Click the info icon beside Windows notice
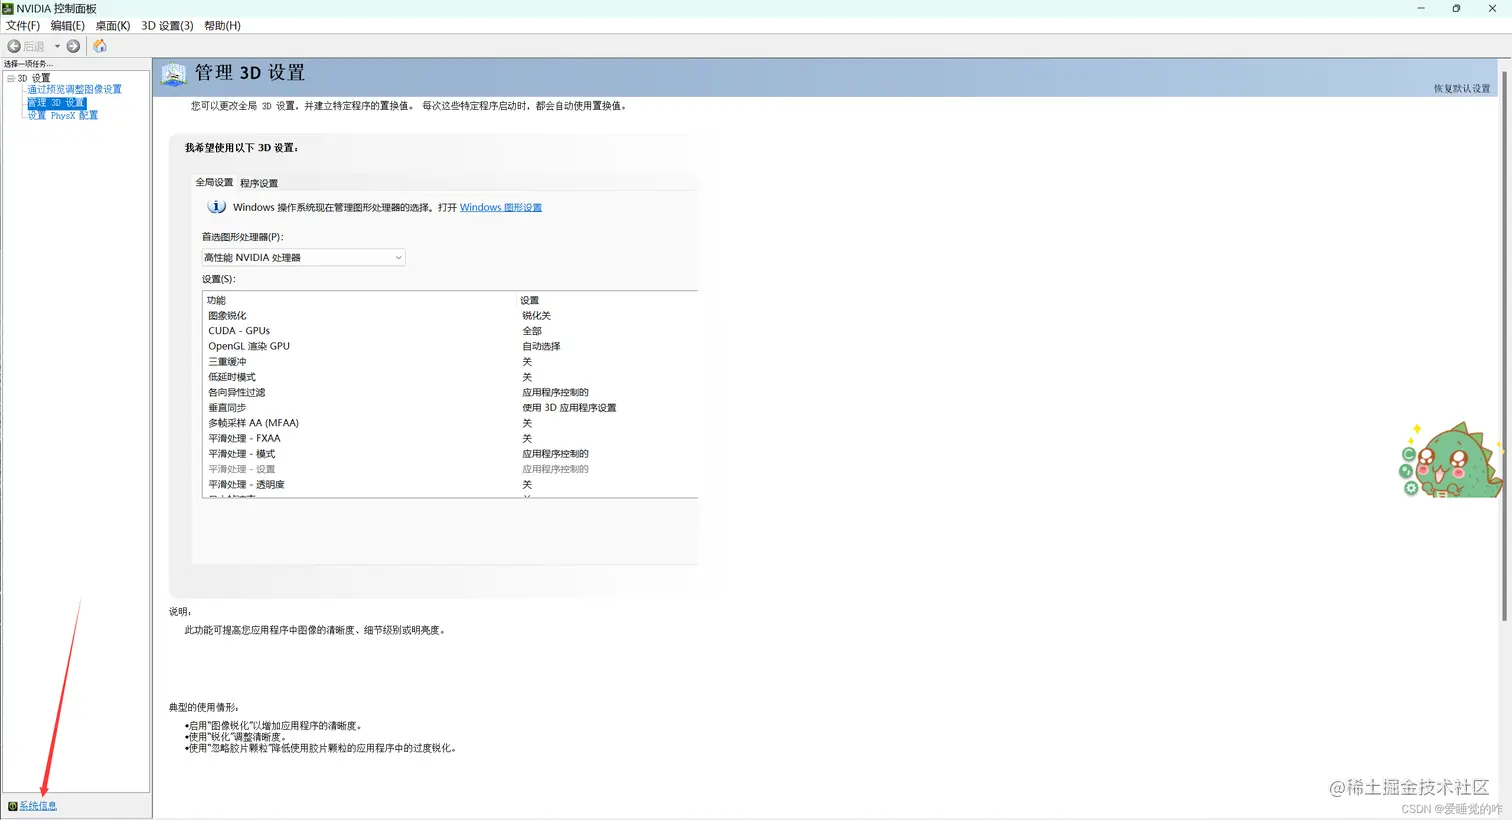1512x820 pixels. [216, 207]
